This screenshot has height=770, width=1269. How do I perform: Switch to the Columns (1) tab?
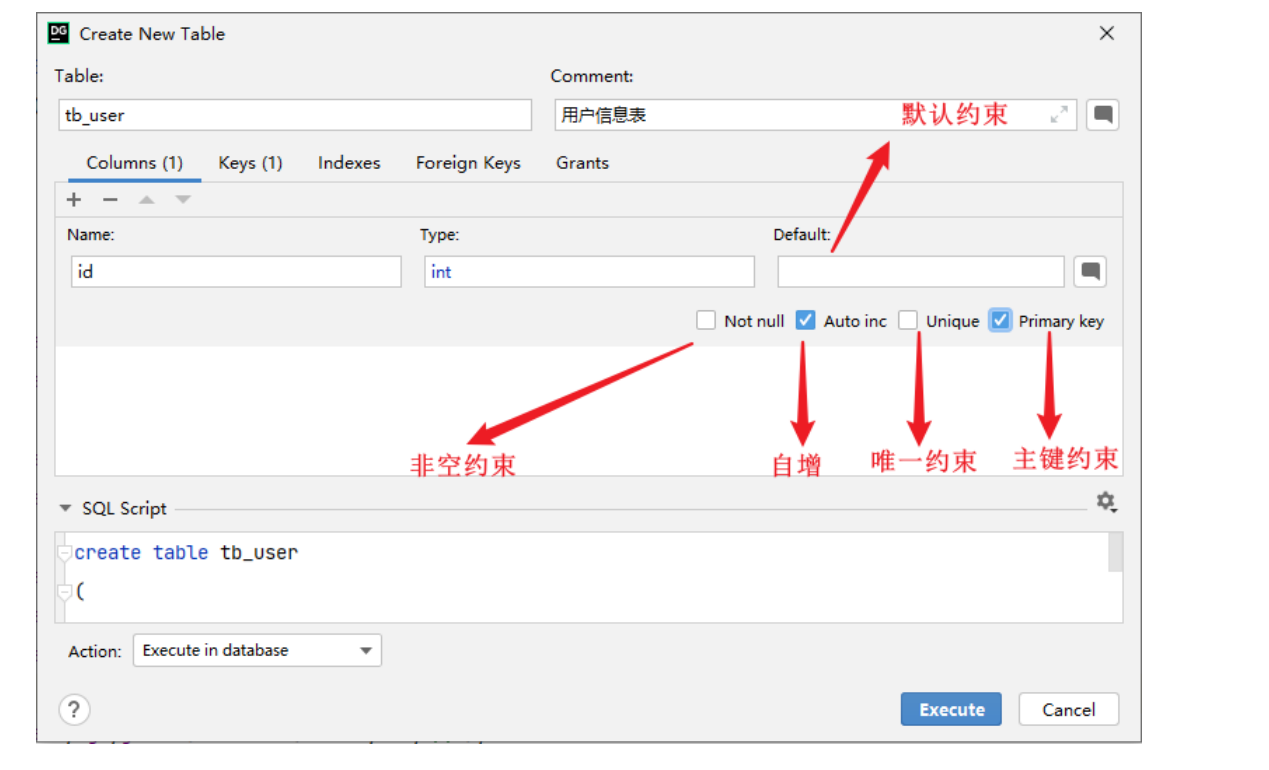point(135,163)
